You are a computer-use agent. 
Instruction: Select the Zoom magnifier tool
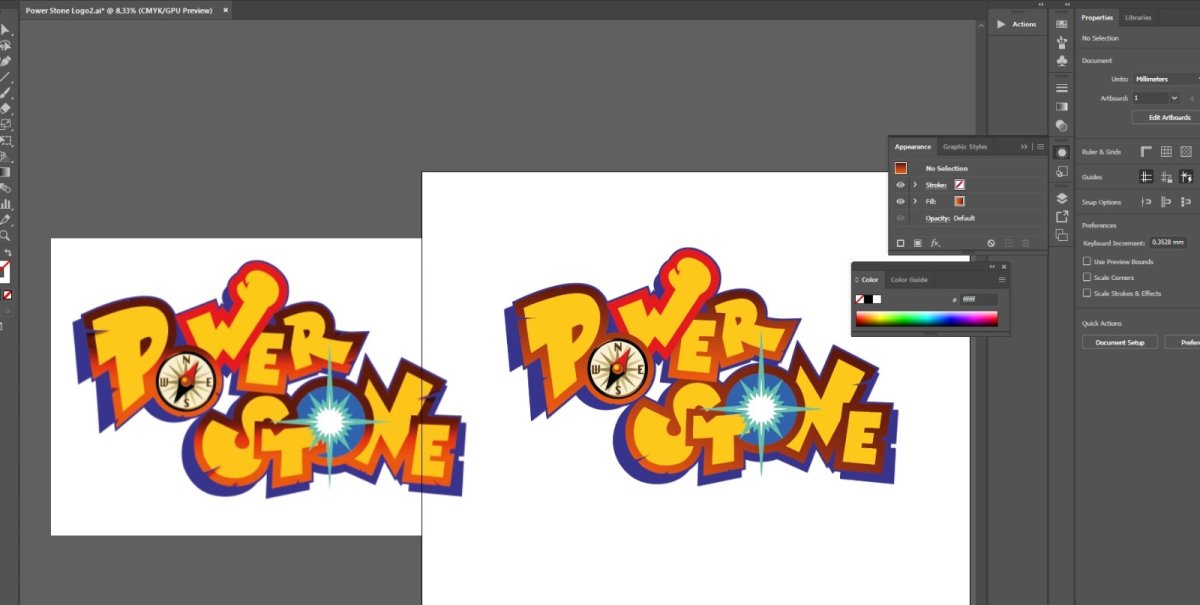(x=5, y=236)
